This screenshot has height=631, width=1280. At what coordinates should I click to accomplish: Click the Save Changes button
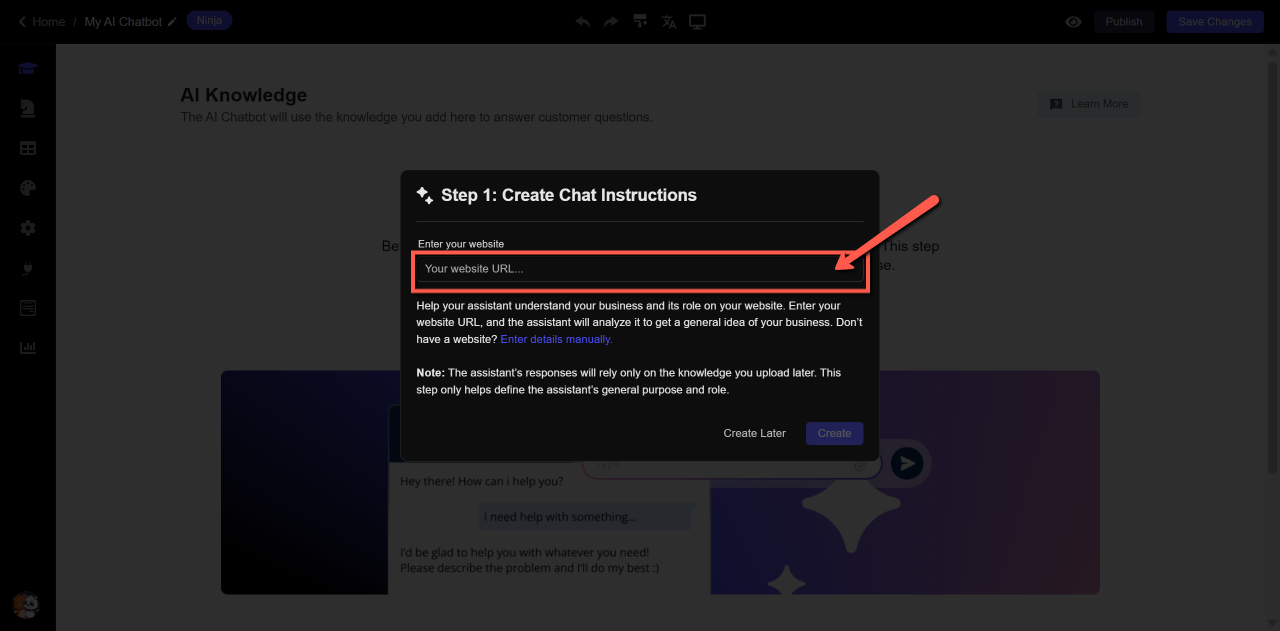tap(1214, 22)
